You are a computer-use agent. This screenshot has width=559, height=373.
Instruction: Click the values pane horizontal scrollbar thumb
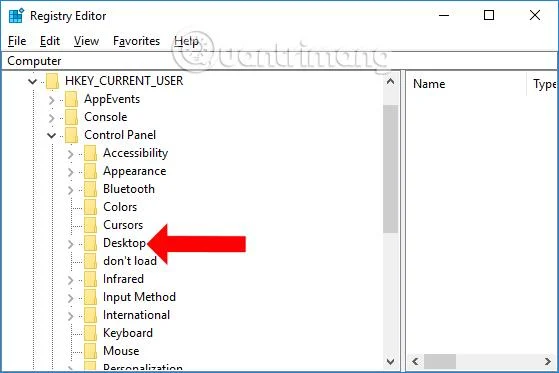tap(440, 362)
